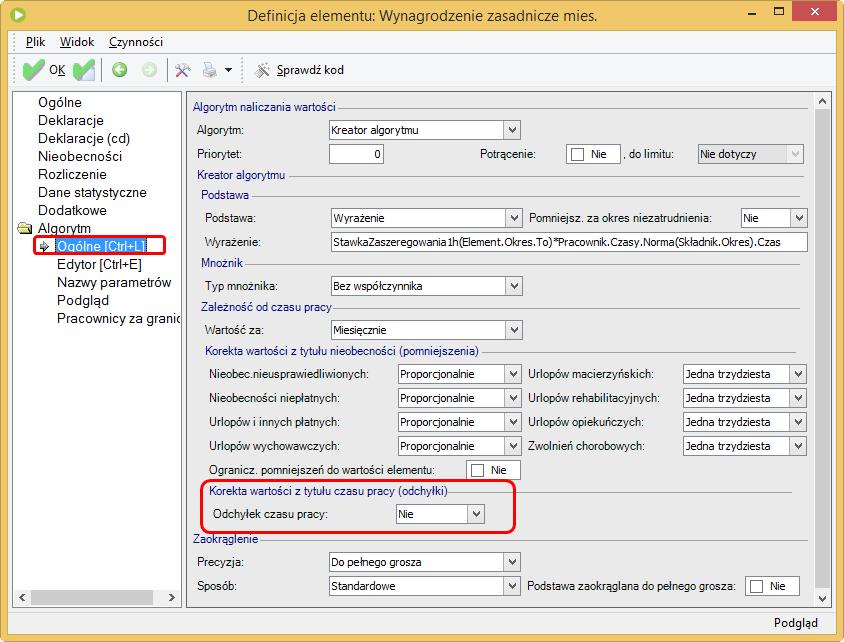Open the tools wrench icon
This screenshot has width=844, height=642.
[x=182, y=70]
